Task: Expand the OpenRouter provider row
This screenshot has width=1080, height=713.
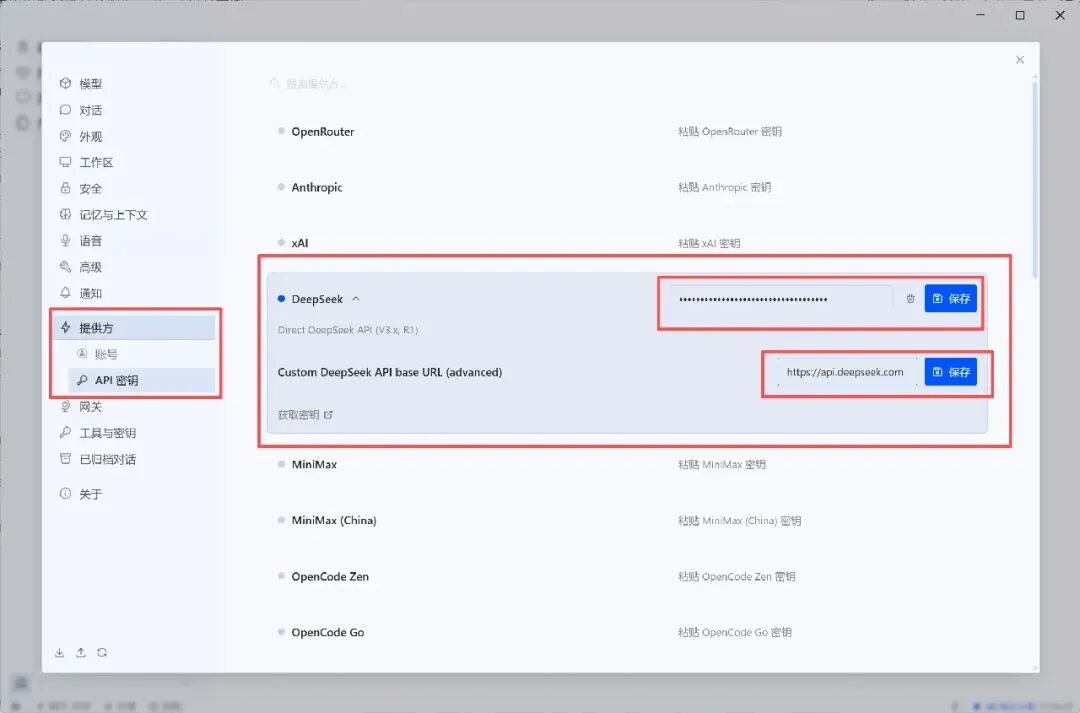Action: [322, 132]
